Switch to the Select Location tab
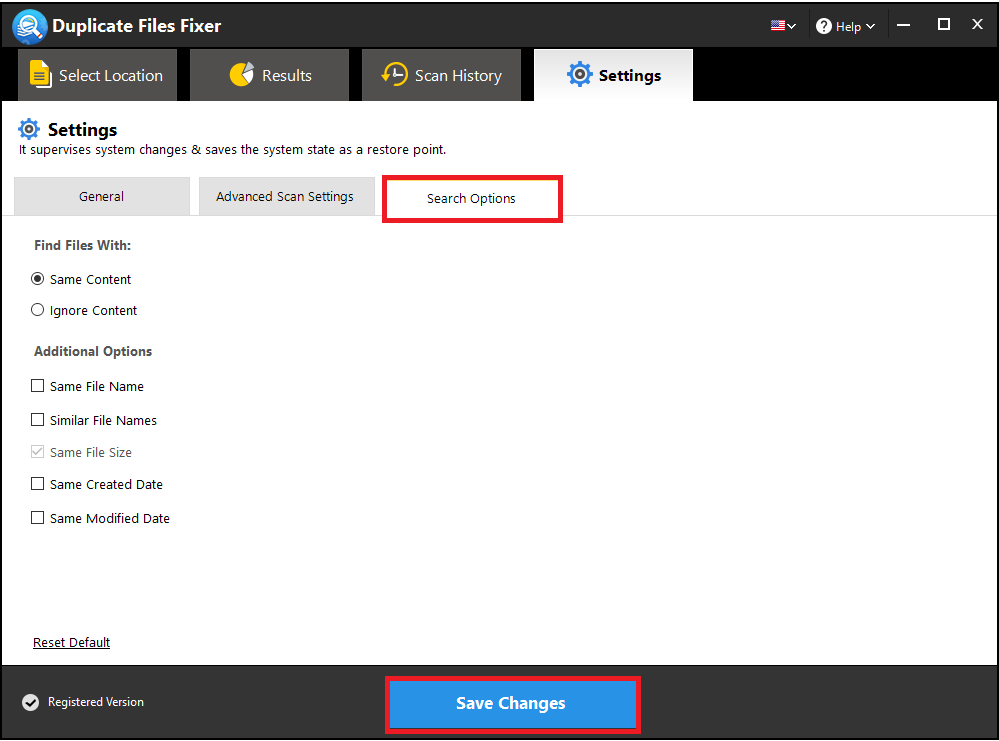 coord(97,75)
